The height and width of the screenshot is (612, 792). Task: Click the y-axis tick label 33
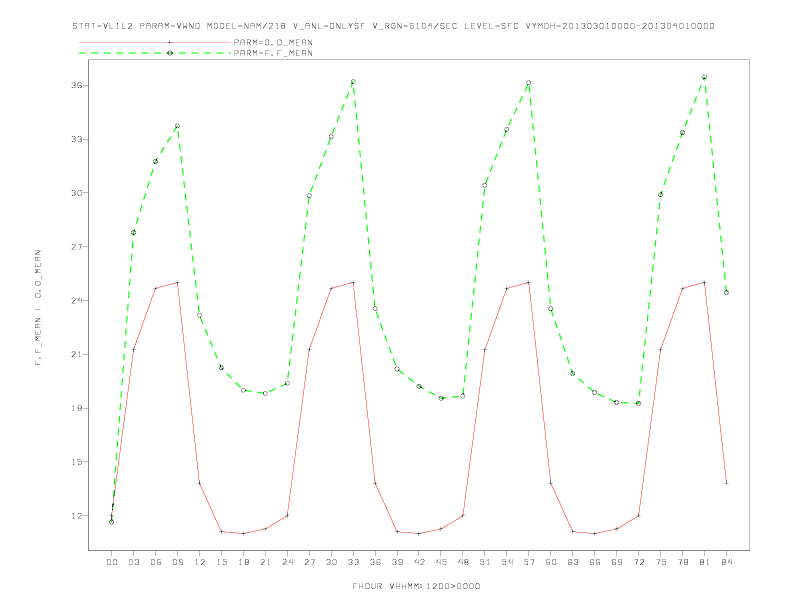click(x=76, y=139)
